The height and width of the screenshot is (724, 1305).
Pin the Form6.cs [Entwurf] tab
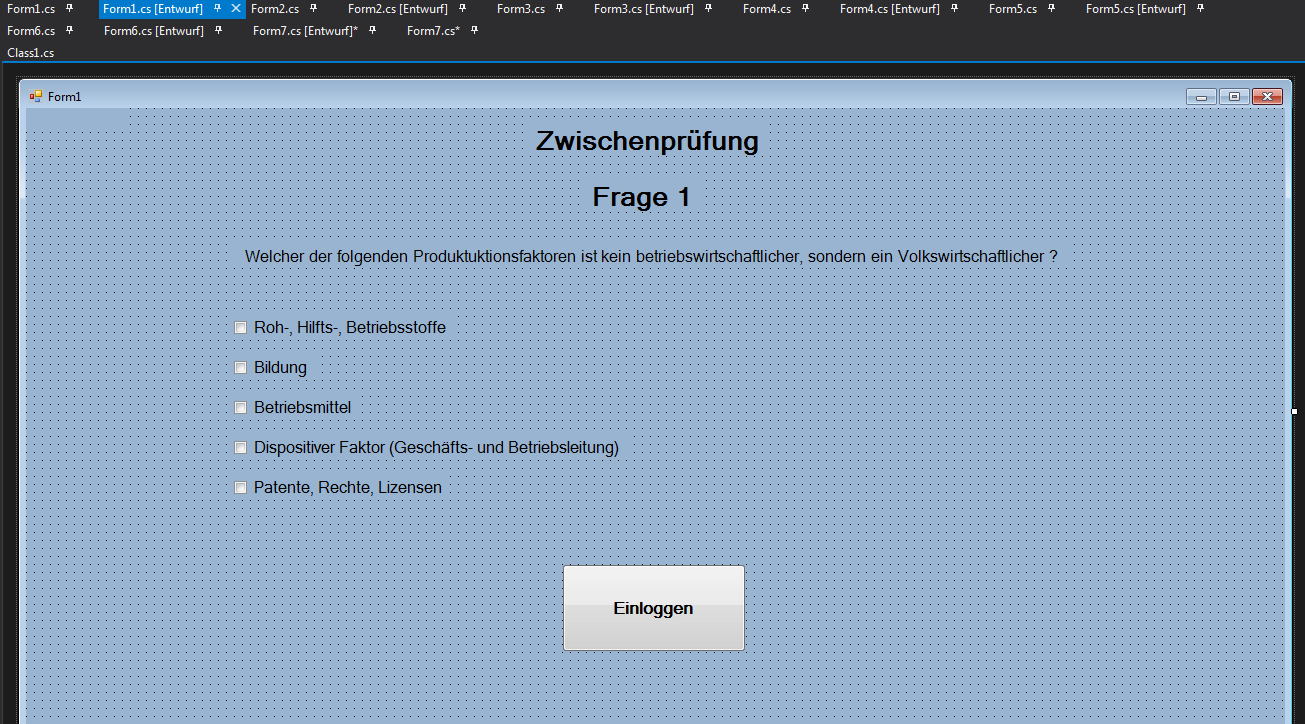(218, 31)
